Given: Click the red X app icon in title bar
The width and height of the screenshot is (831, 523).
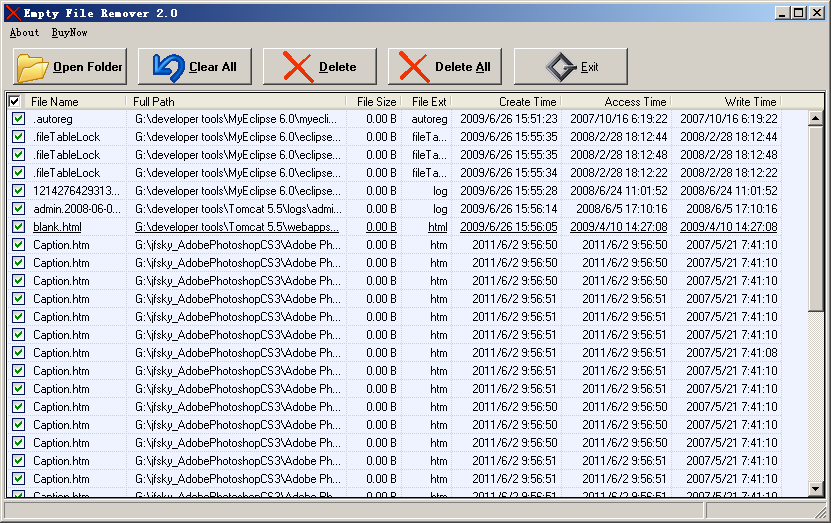Looking at the screenshot, I should [x=13, y=13].
